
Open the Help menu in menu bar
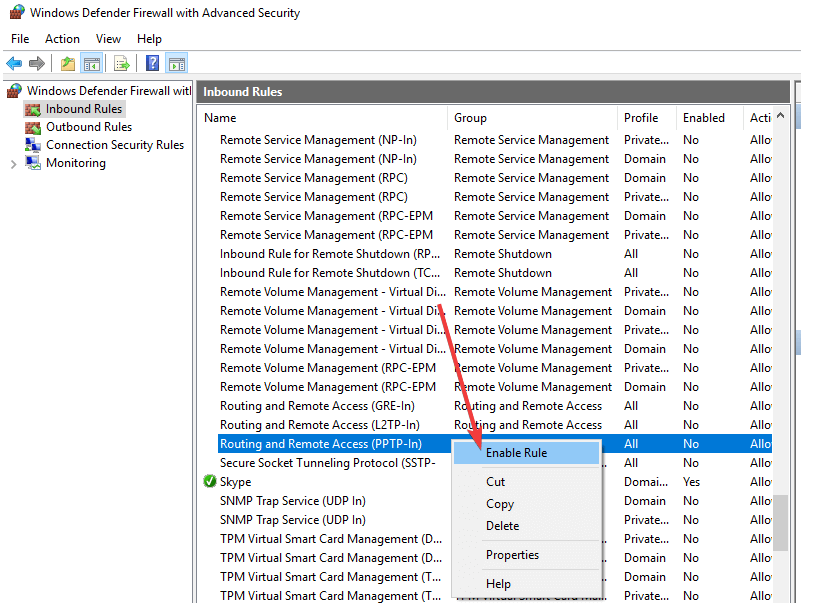(149, 39)
